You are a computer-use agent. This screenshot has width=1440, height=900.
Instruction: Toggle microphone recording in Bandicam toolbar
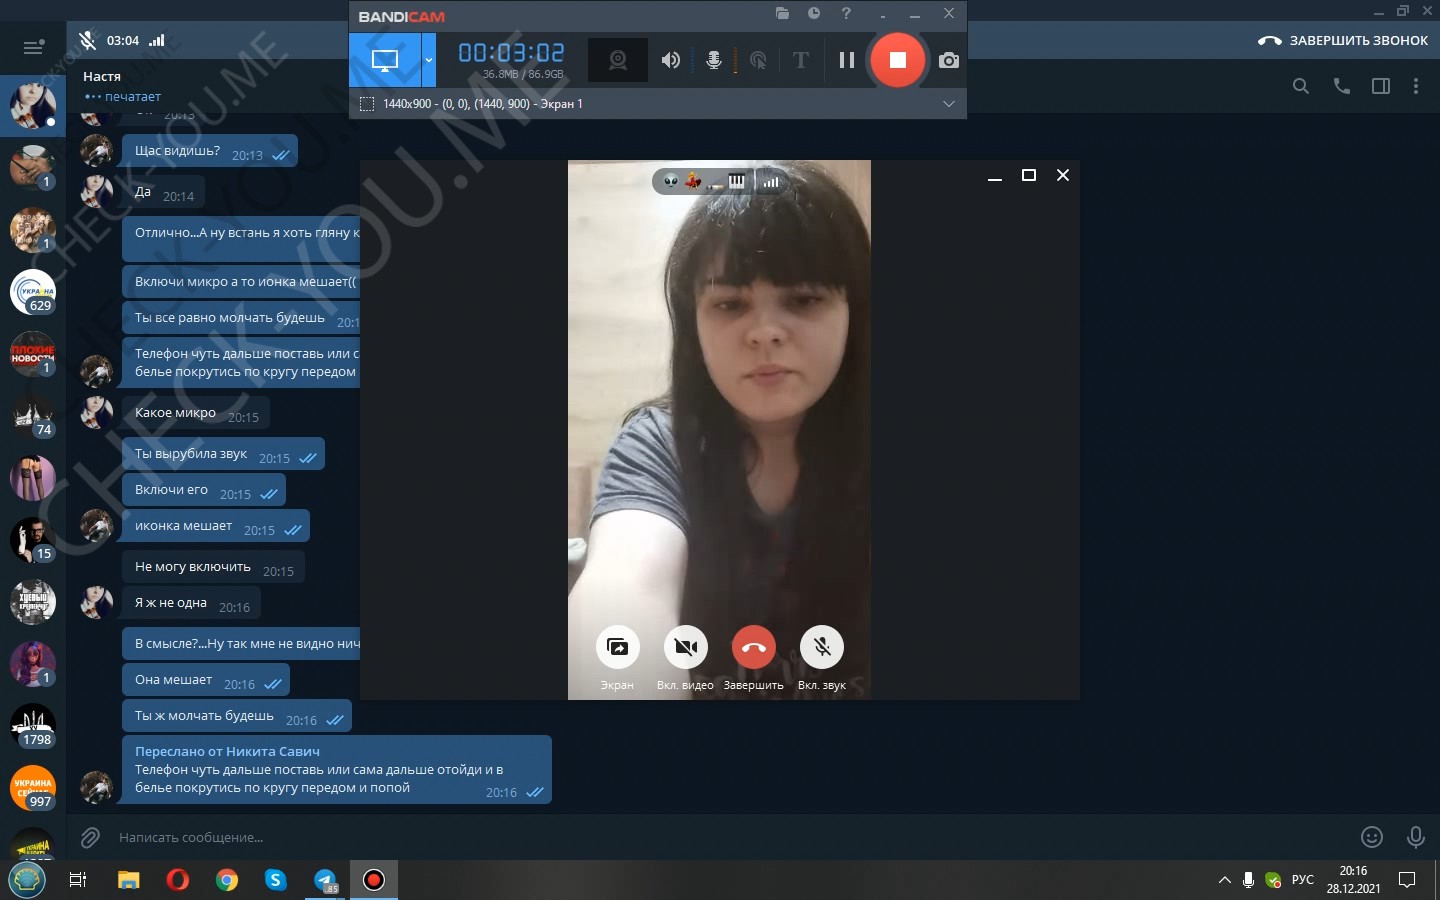coord(714,60)
